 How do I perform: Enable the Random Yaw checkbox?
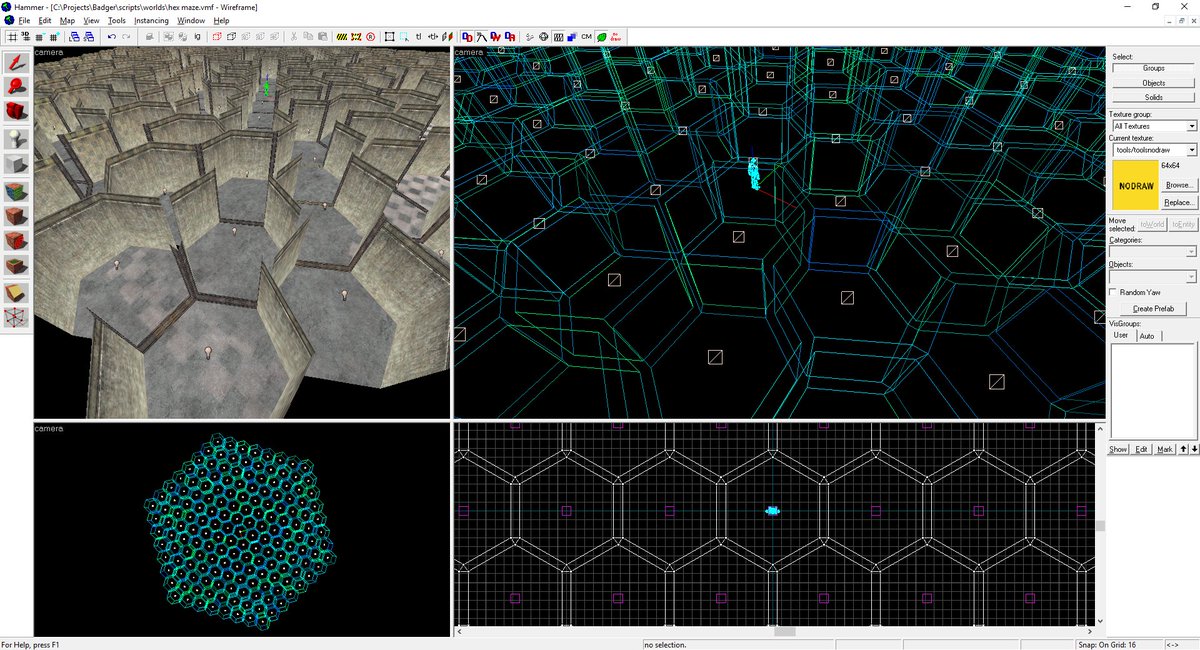pos(1114,292)
